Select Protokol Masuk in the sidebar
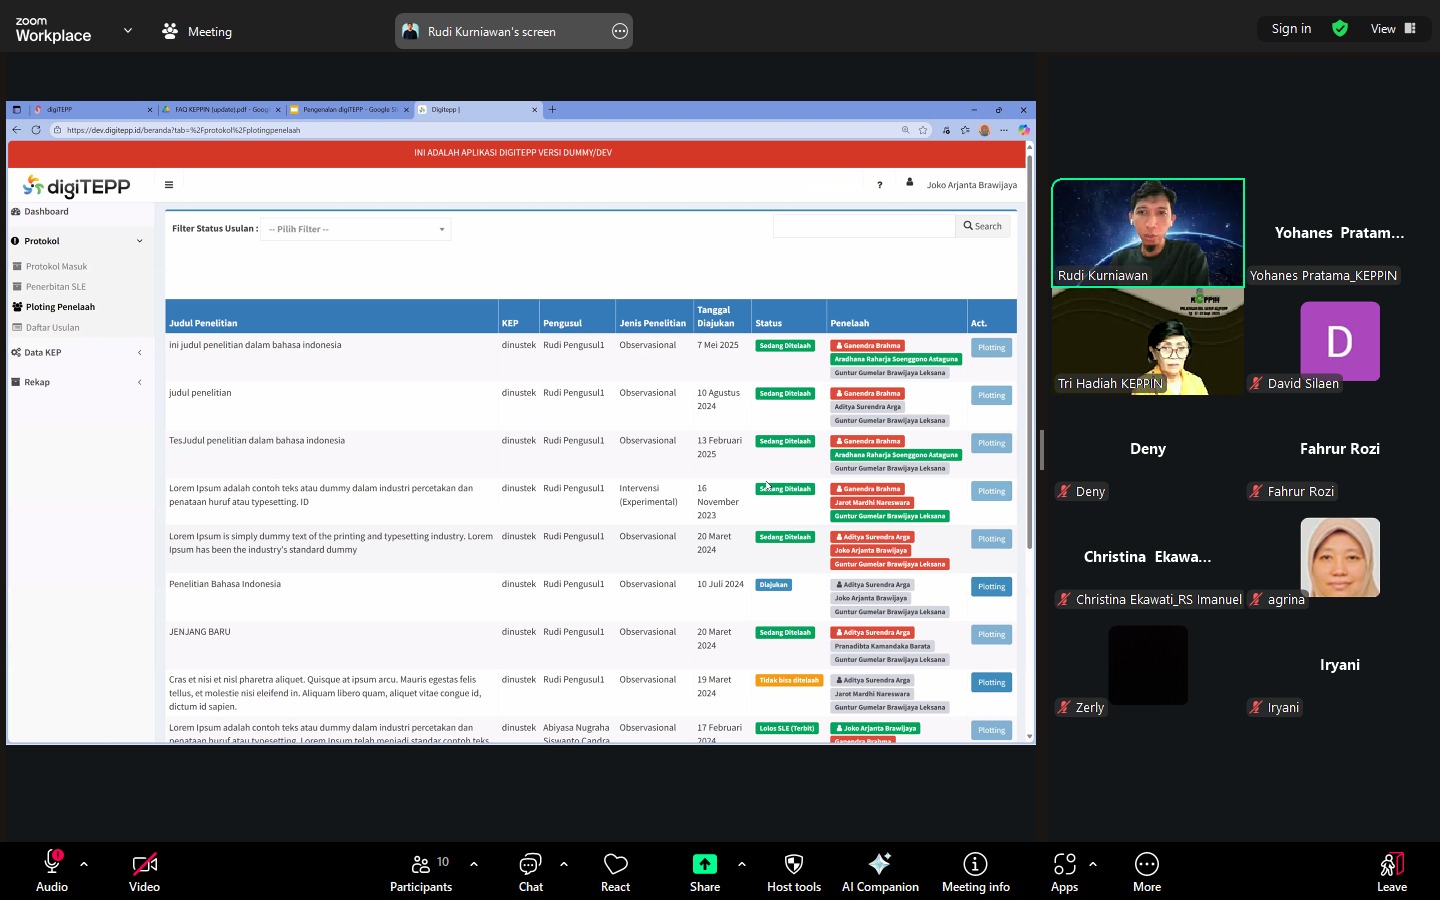 click(x=56, y=267)
